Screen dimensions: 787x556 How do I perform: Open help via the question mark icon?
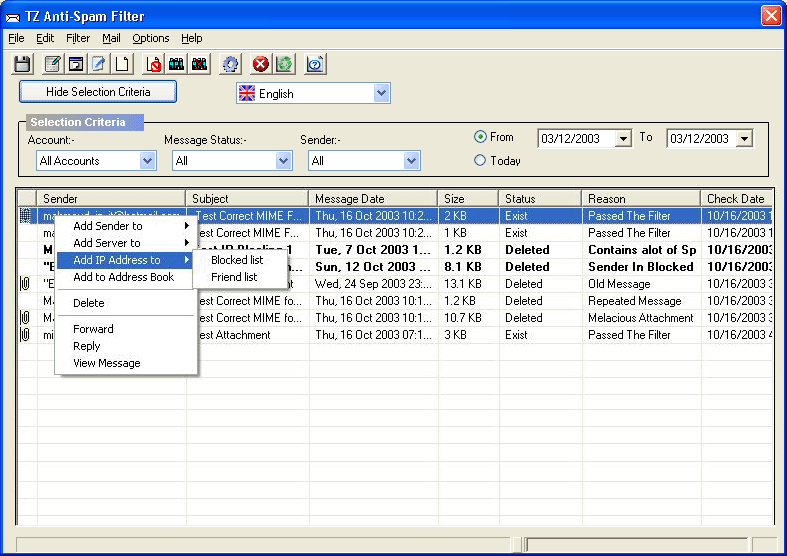tap(315, 64)
